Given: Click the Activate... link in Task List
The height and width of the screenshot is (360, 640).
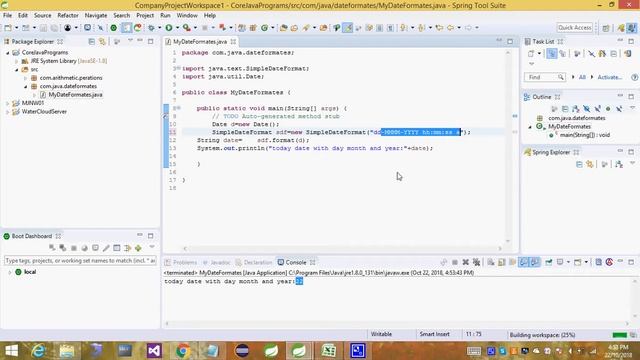Looking at the screenshot, I should [609, 77].
